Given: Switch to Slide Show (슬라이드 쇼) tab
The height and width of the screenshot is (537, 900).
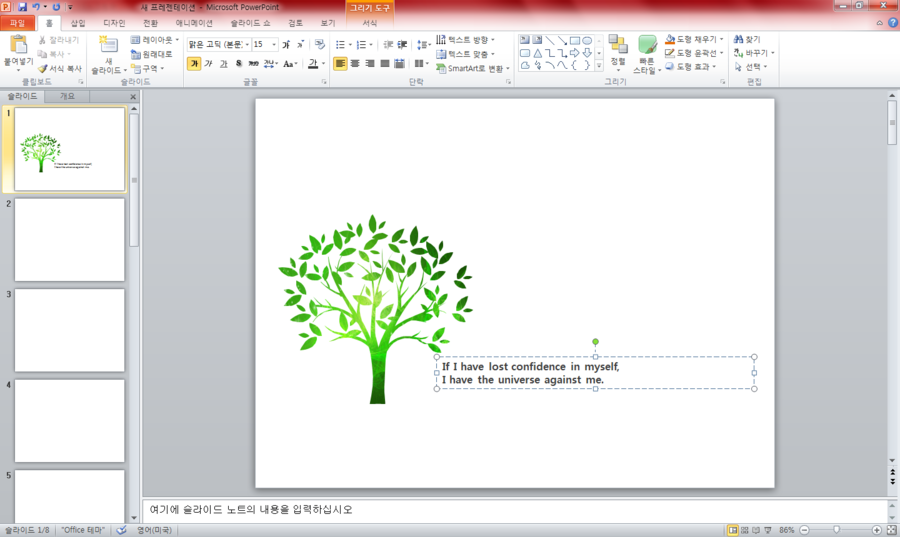Looking at the screenshot, I should (x=250, y=24).
